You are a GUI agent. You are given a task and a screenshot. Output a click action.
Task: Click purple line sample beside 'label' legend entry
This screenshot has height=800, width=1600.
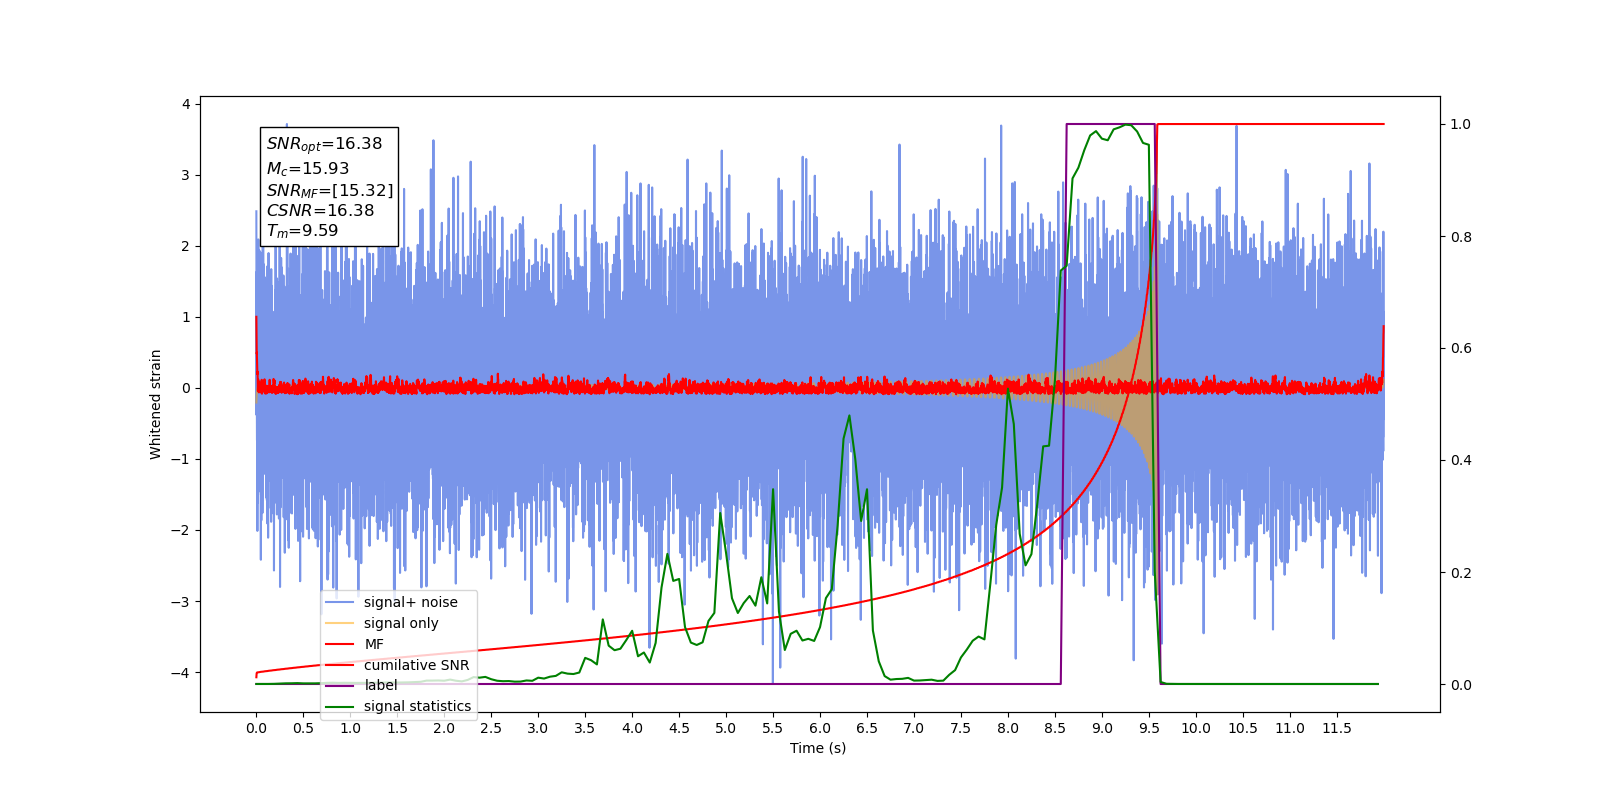pyautogui.click(x=340, y=685)
